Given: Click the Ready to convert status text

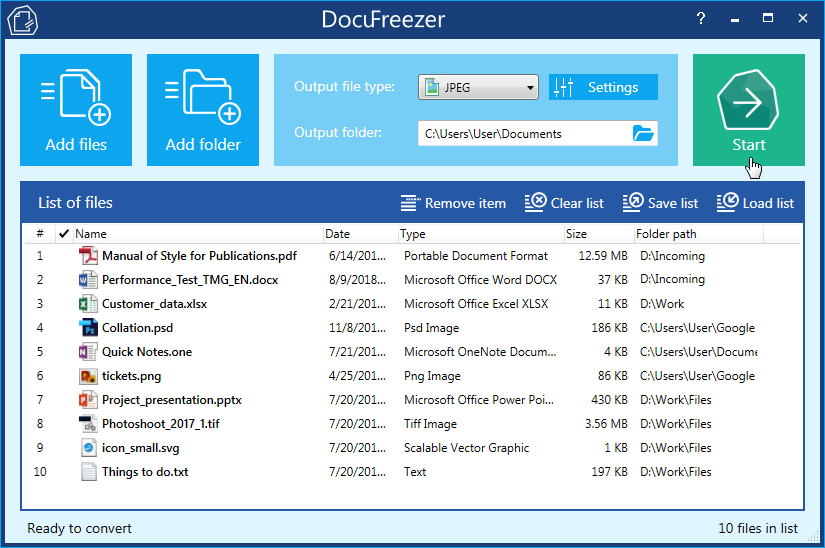Looking at the screenshot, I should click(79, 528).
